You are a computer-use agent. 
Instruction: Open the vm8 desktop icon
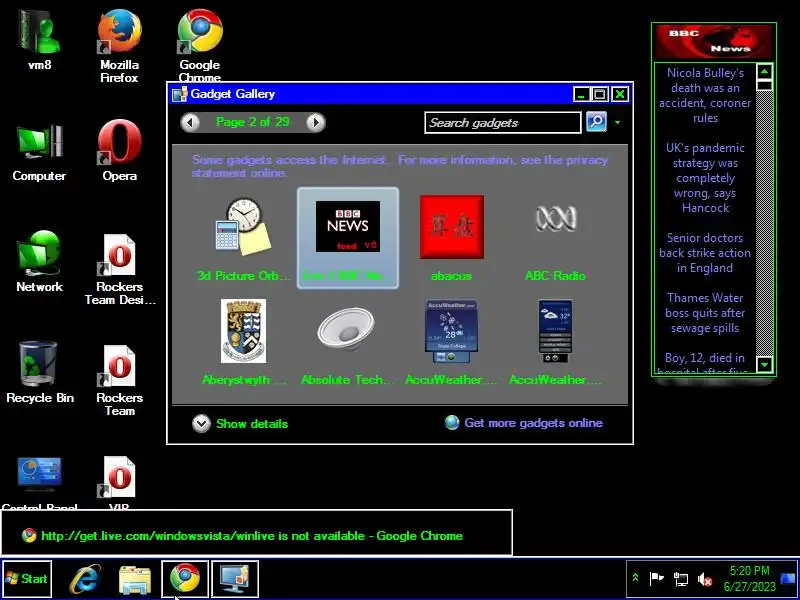click(39, 40)
